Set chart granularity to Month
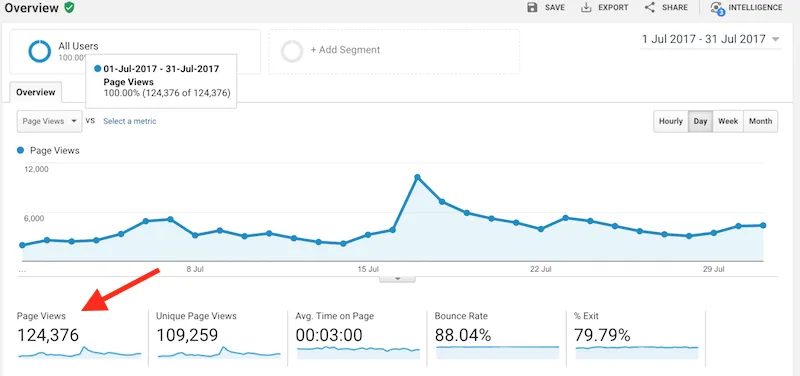The width and height of the screenshot is (800, 376). point(760,121)
